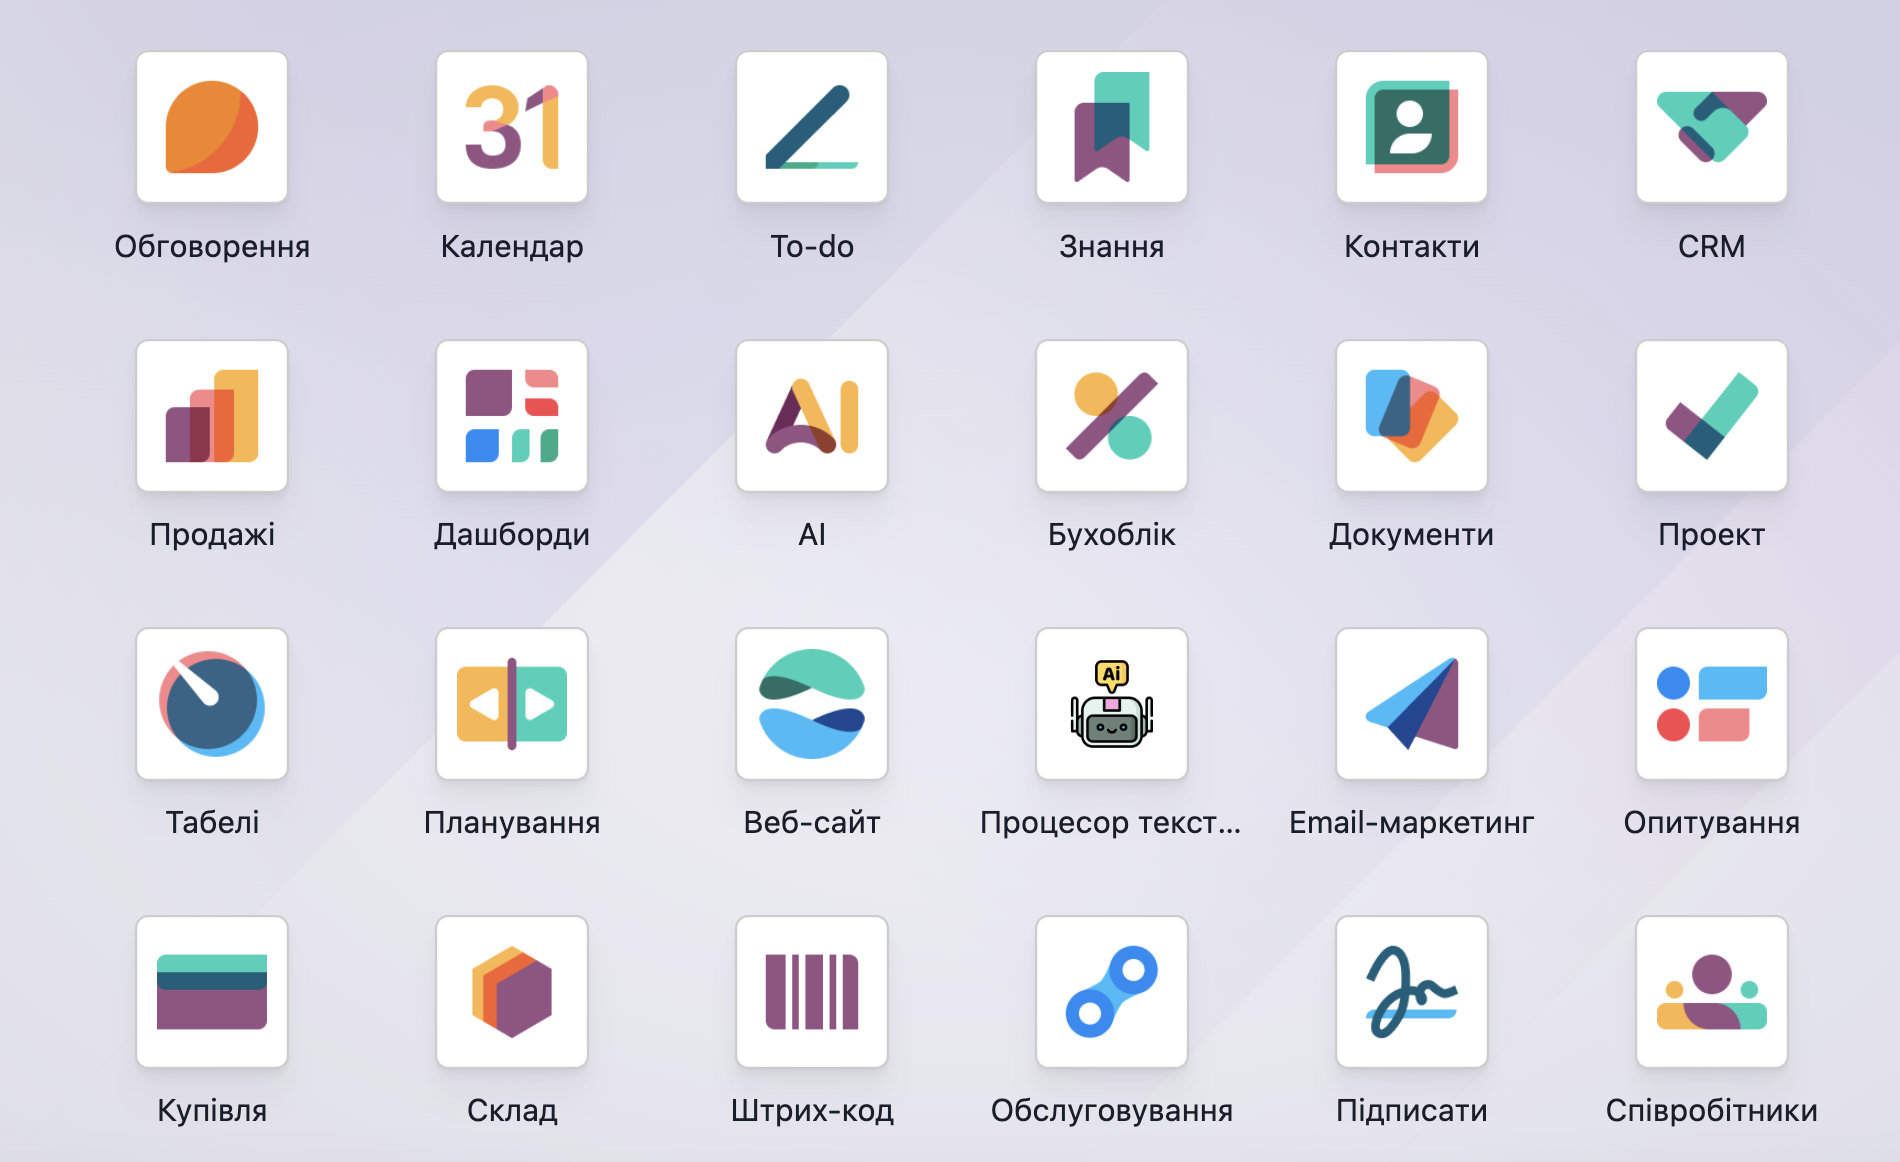
Task: Launch the CRM handshake icon
Action: click(x=1712, y=127)
